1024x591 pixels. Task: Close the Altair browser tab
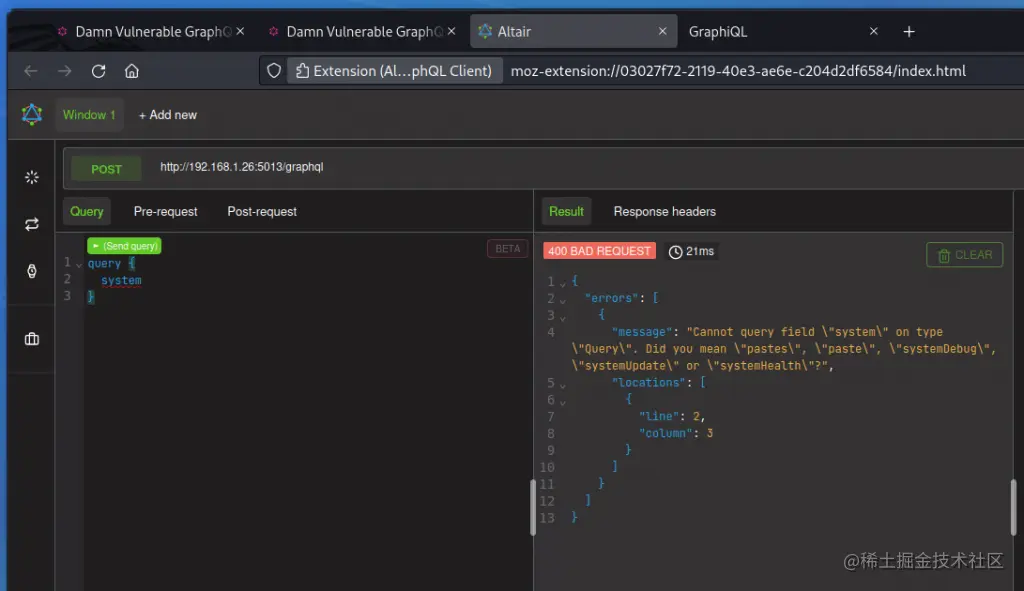(663, 31)
